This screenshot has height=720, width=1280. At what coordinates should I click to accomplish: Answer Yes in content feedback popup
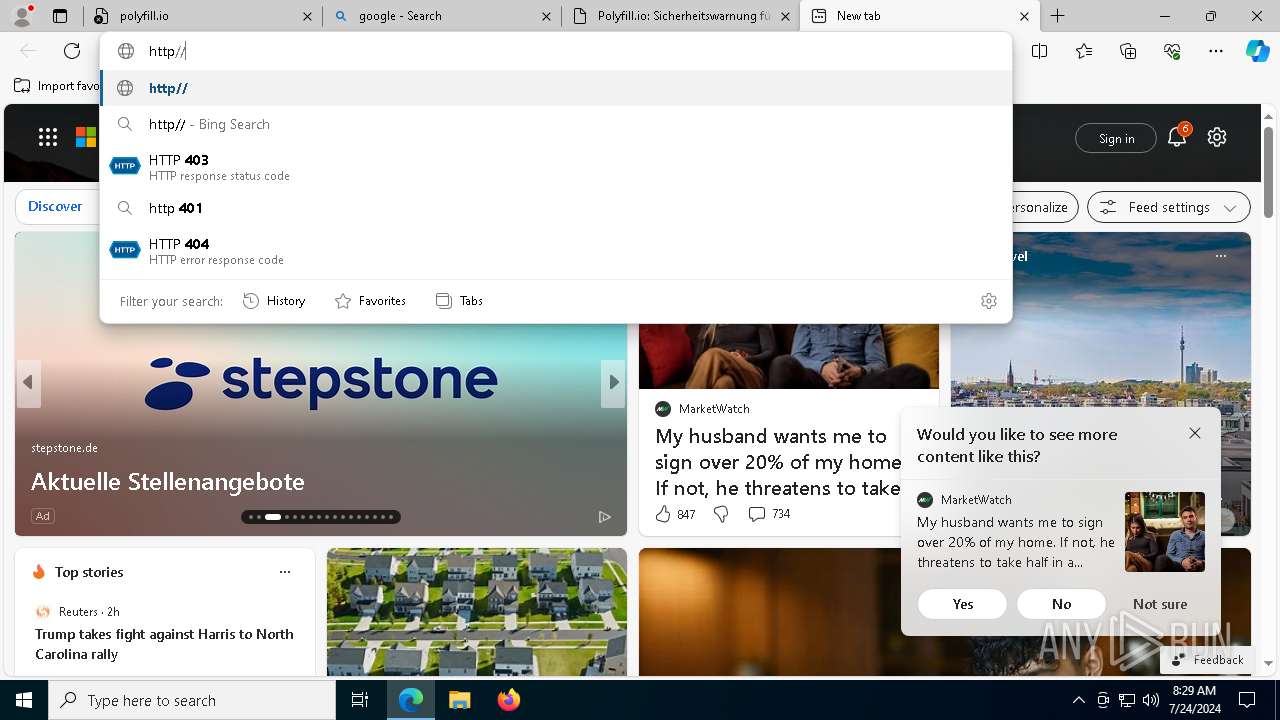coord(962,604)
